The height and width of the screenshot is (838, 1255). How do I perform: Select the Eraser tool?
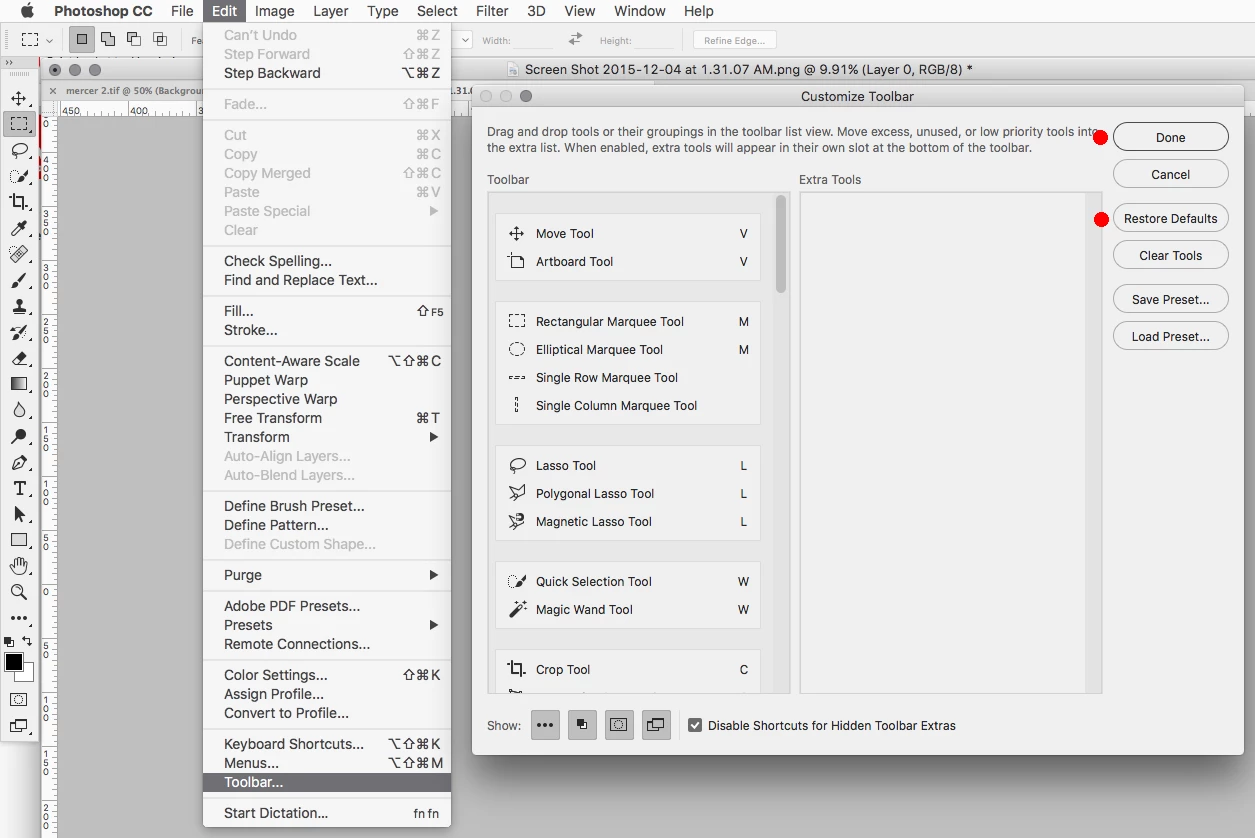tap(19, 358)
